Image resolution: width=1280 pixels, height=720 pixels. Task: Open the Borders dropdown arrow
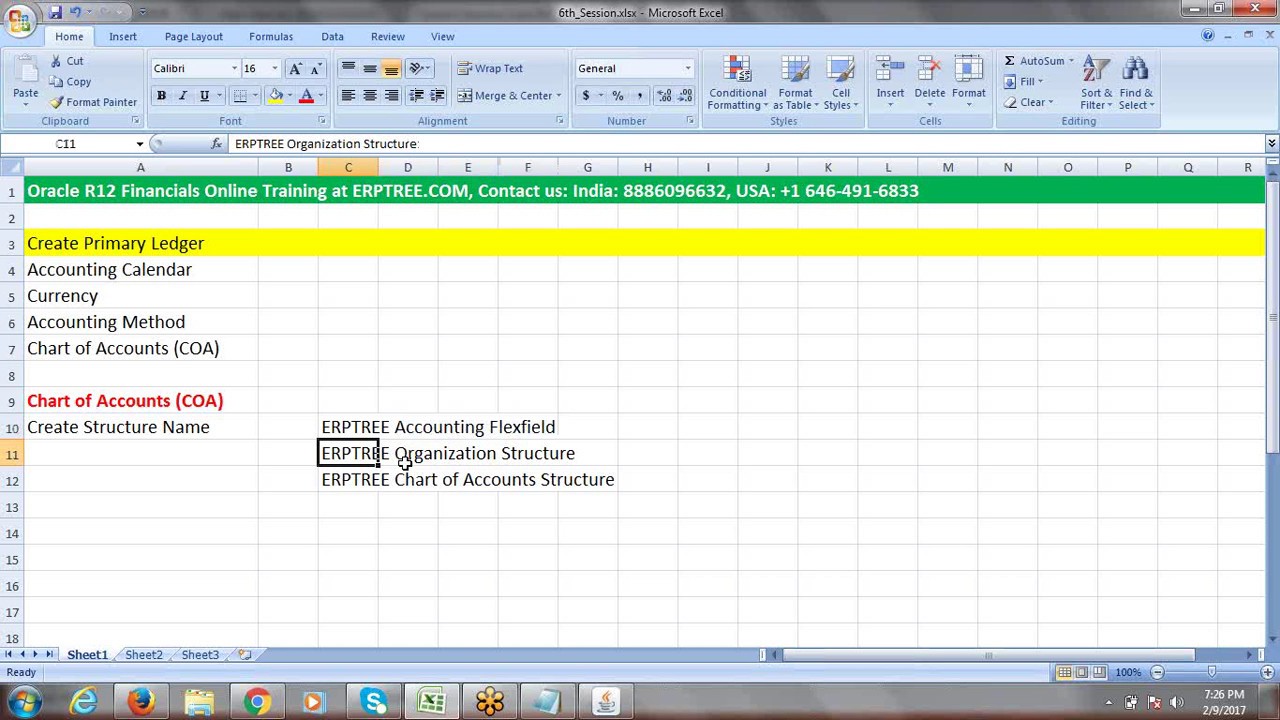pos(254,96)
